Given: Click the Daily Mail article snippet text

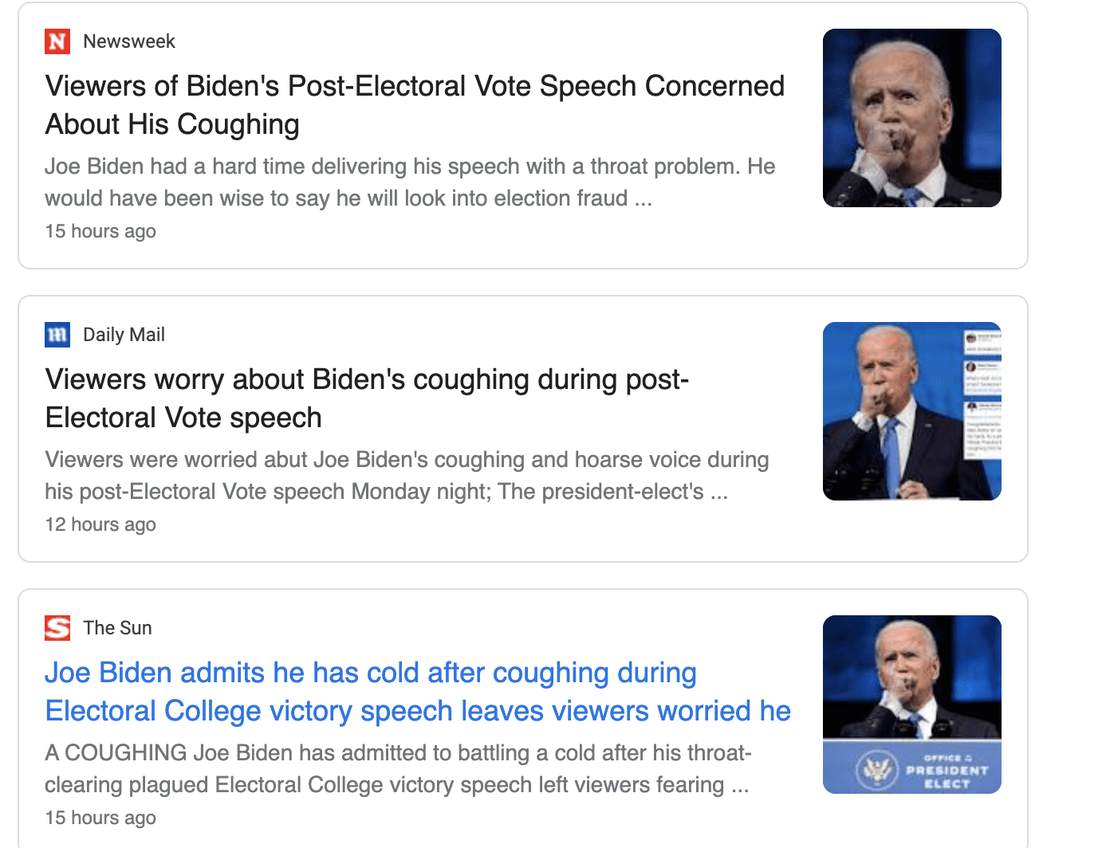Looking at the screenshot, I should [406, 476].
